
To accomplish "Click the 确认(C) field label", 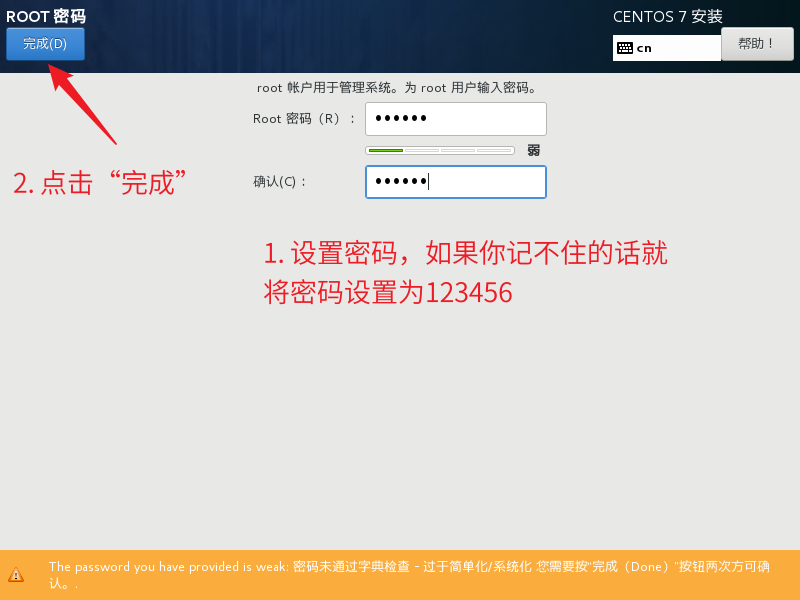I will click(280, 182).
